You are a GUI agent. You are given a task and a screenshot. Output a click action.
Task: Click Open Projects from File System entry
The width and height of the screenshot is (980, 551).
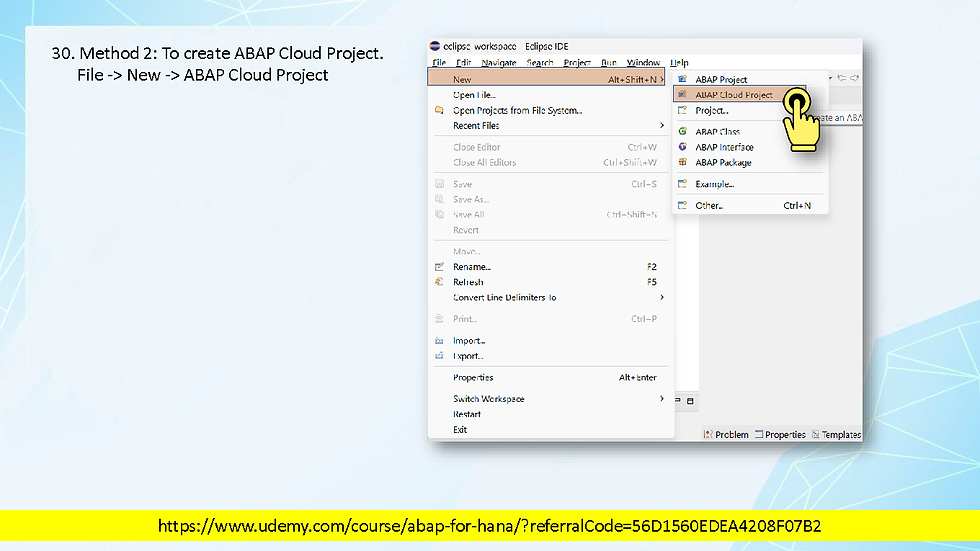pos(517,110)
